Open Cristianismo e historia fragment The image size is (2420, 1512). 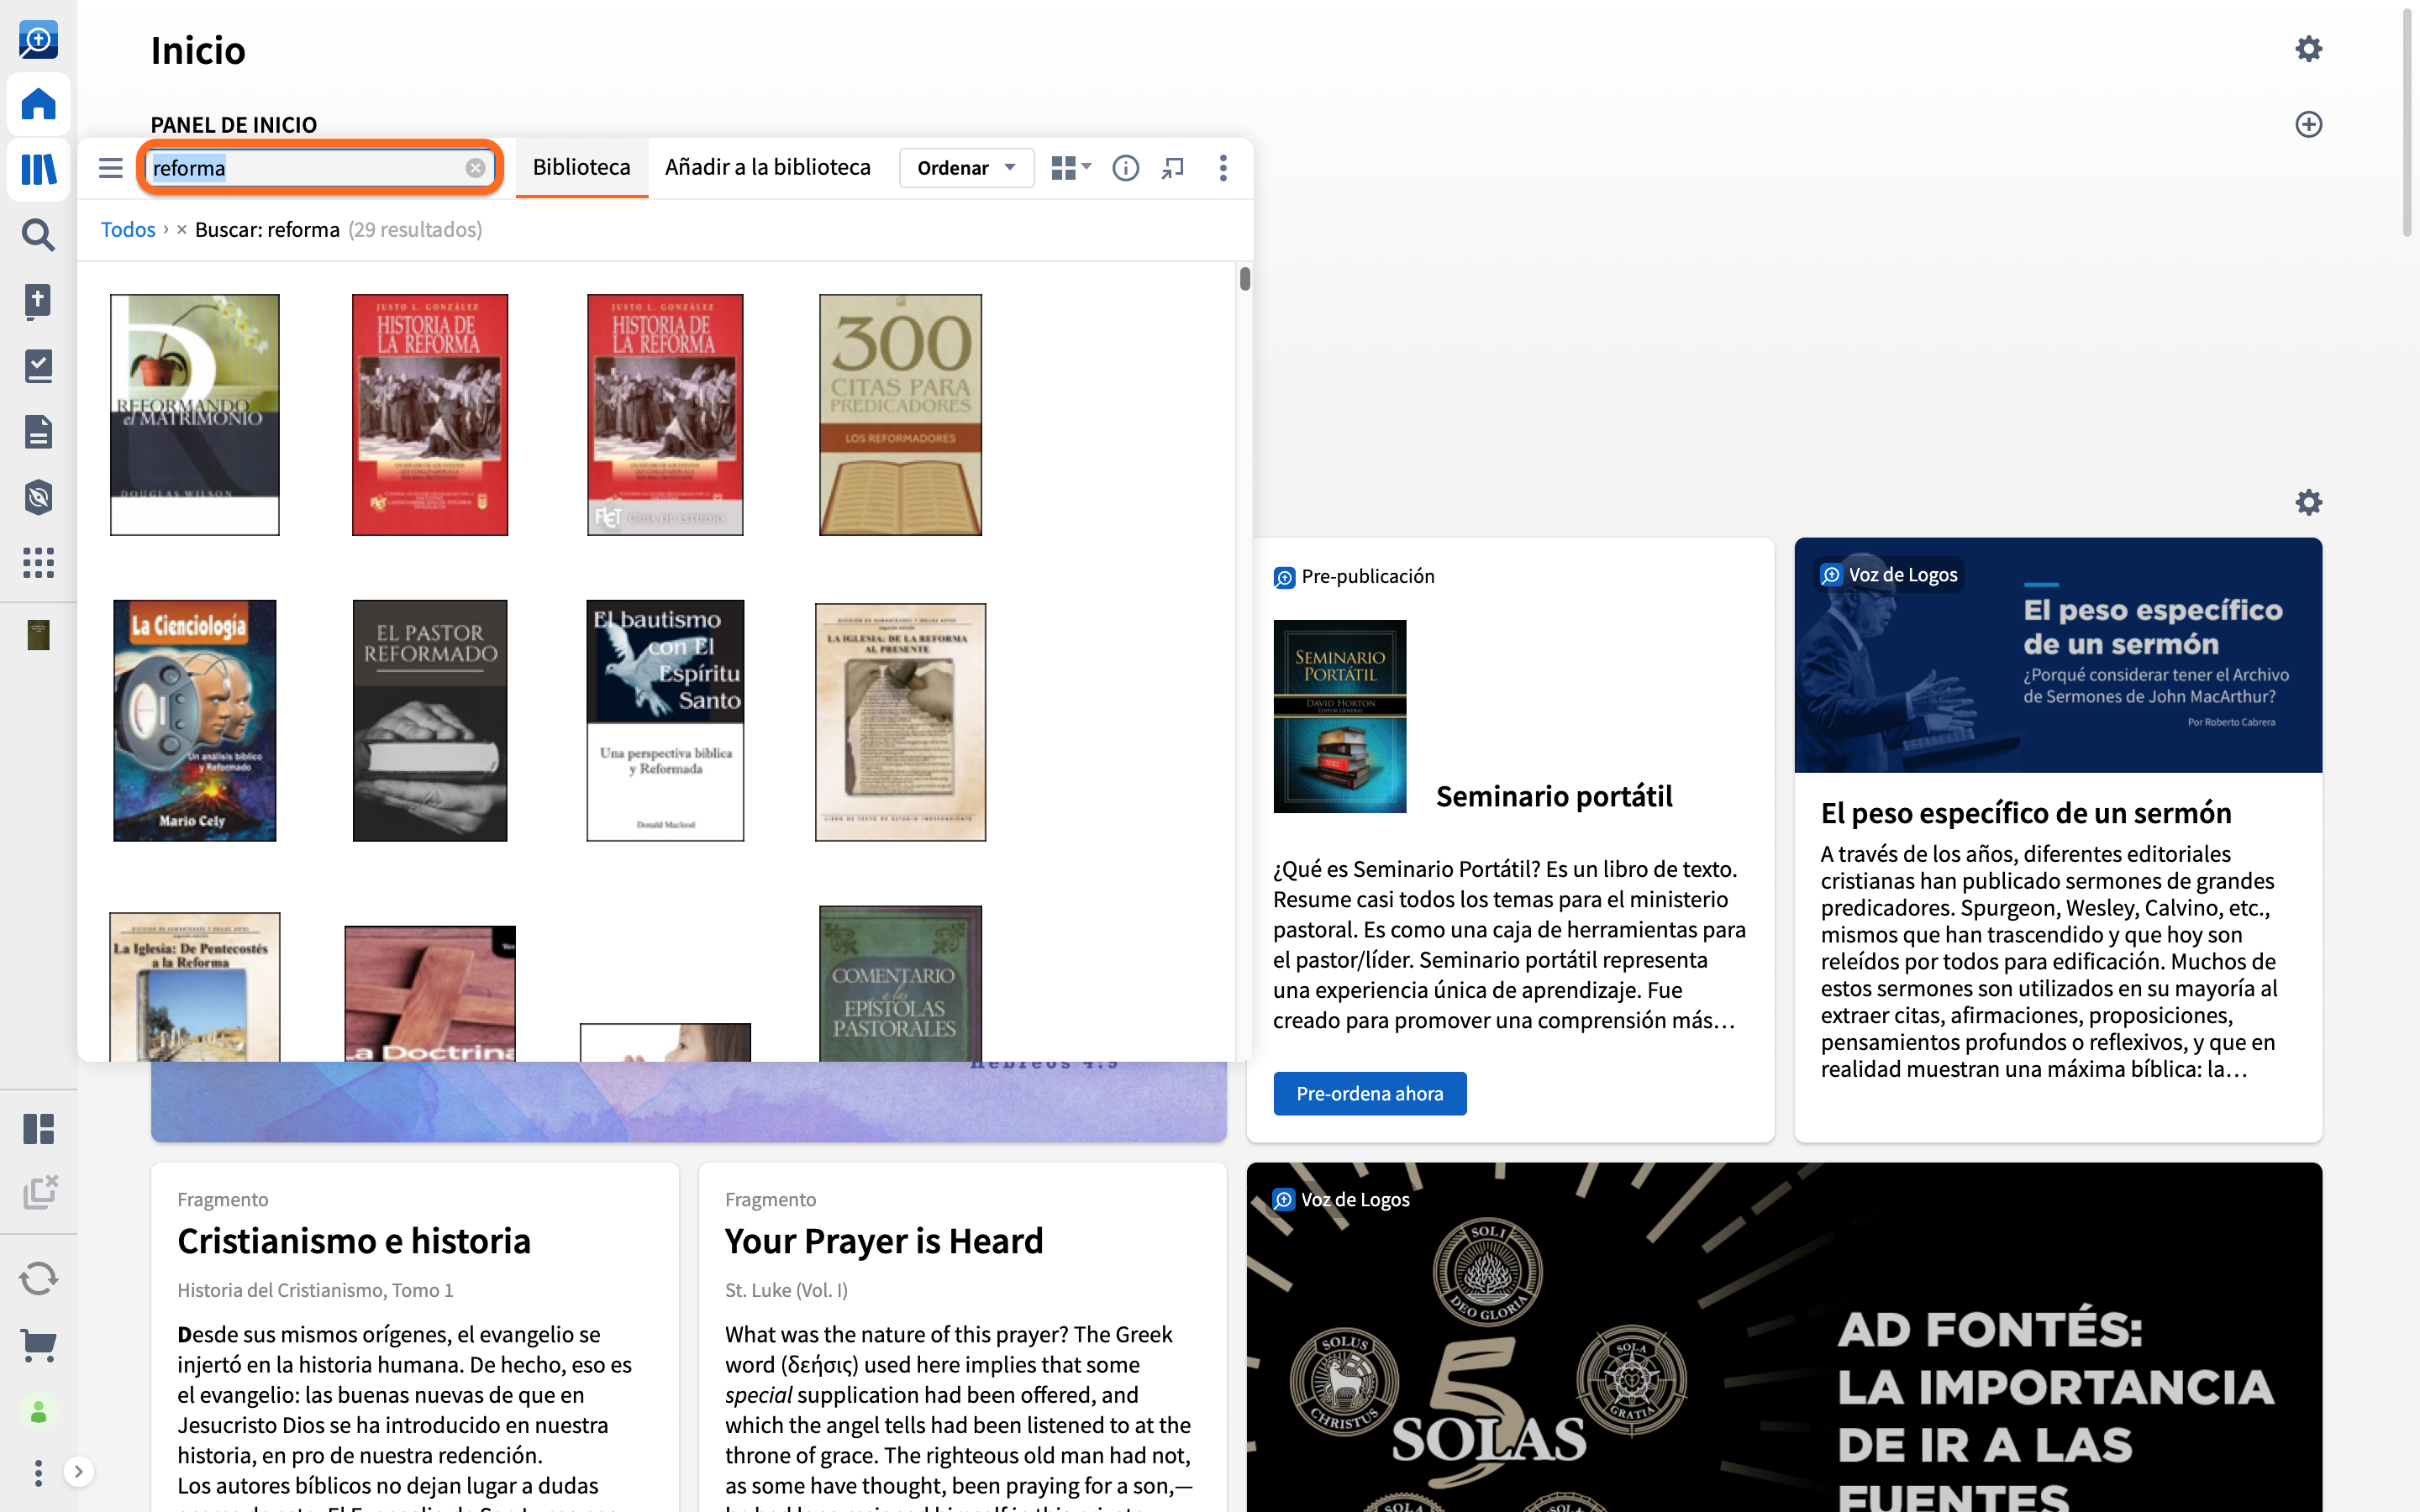(354, 1240)
